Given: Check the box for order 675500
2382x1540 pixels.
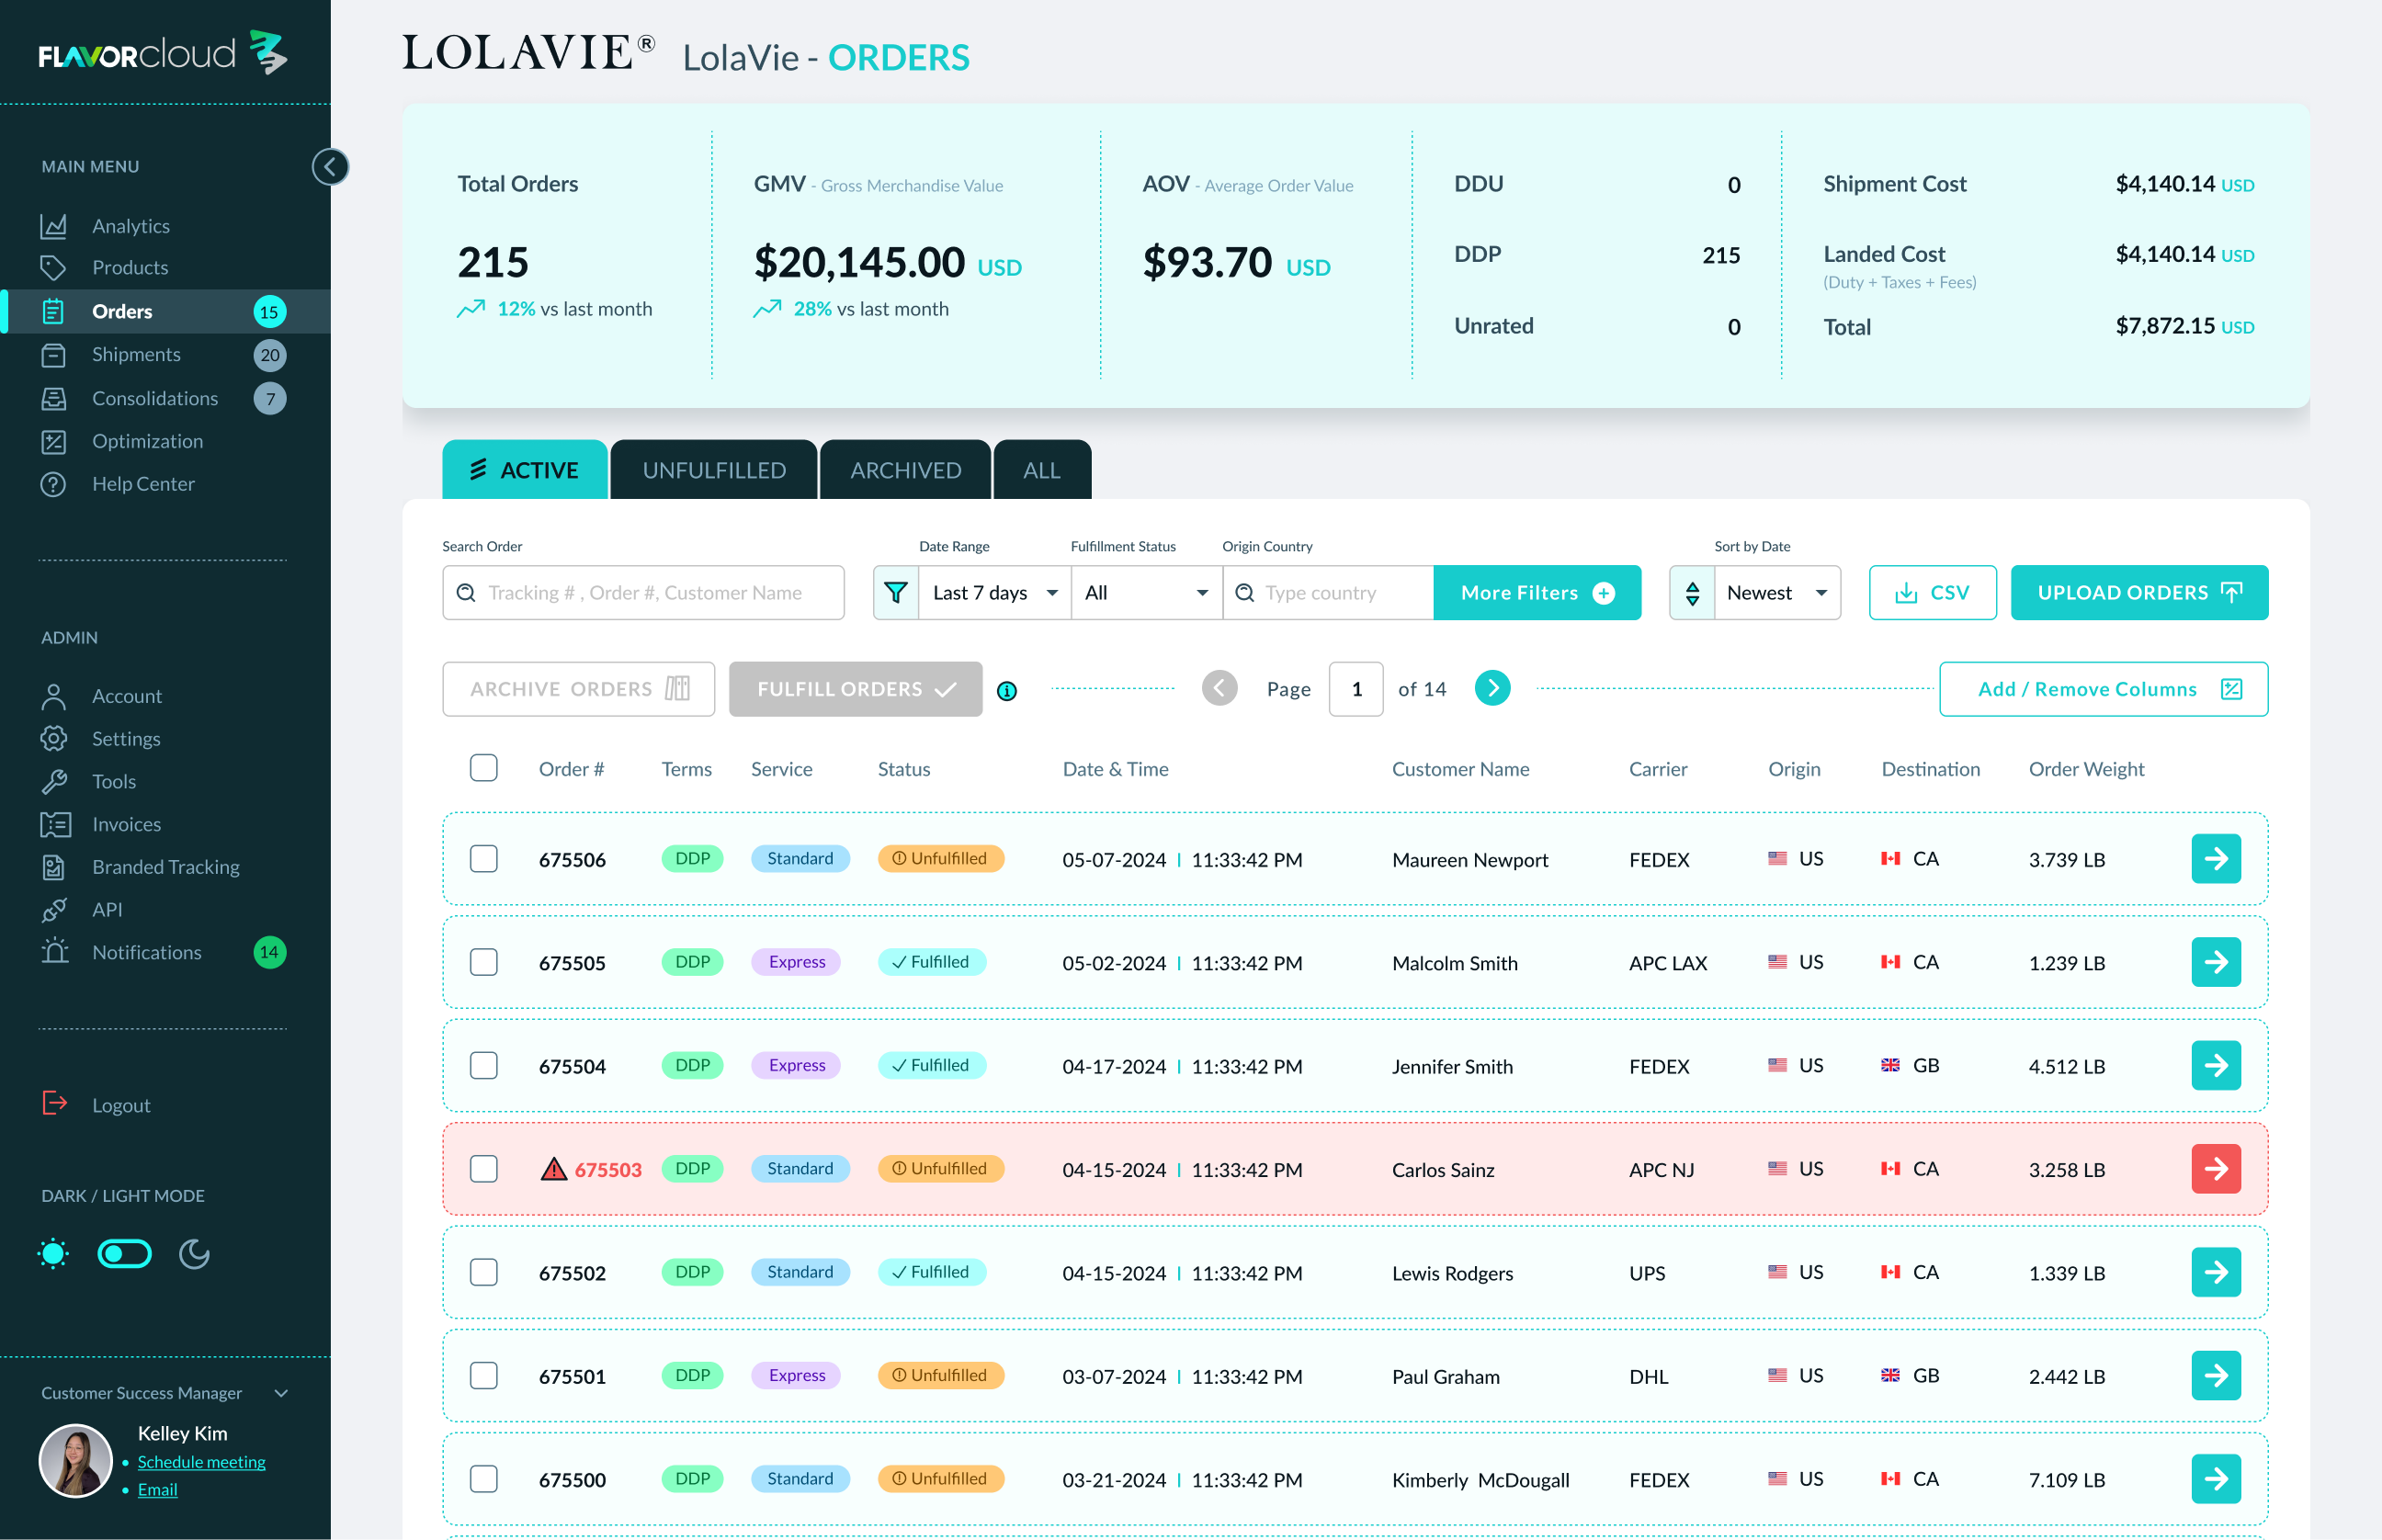Looking at the screenshot, I should click(x=484, y=1479).
